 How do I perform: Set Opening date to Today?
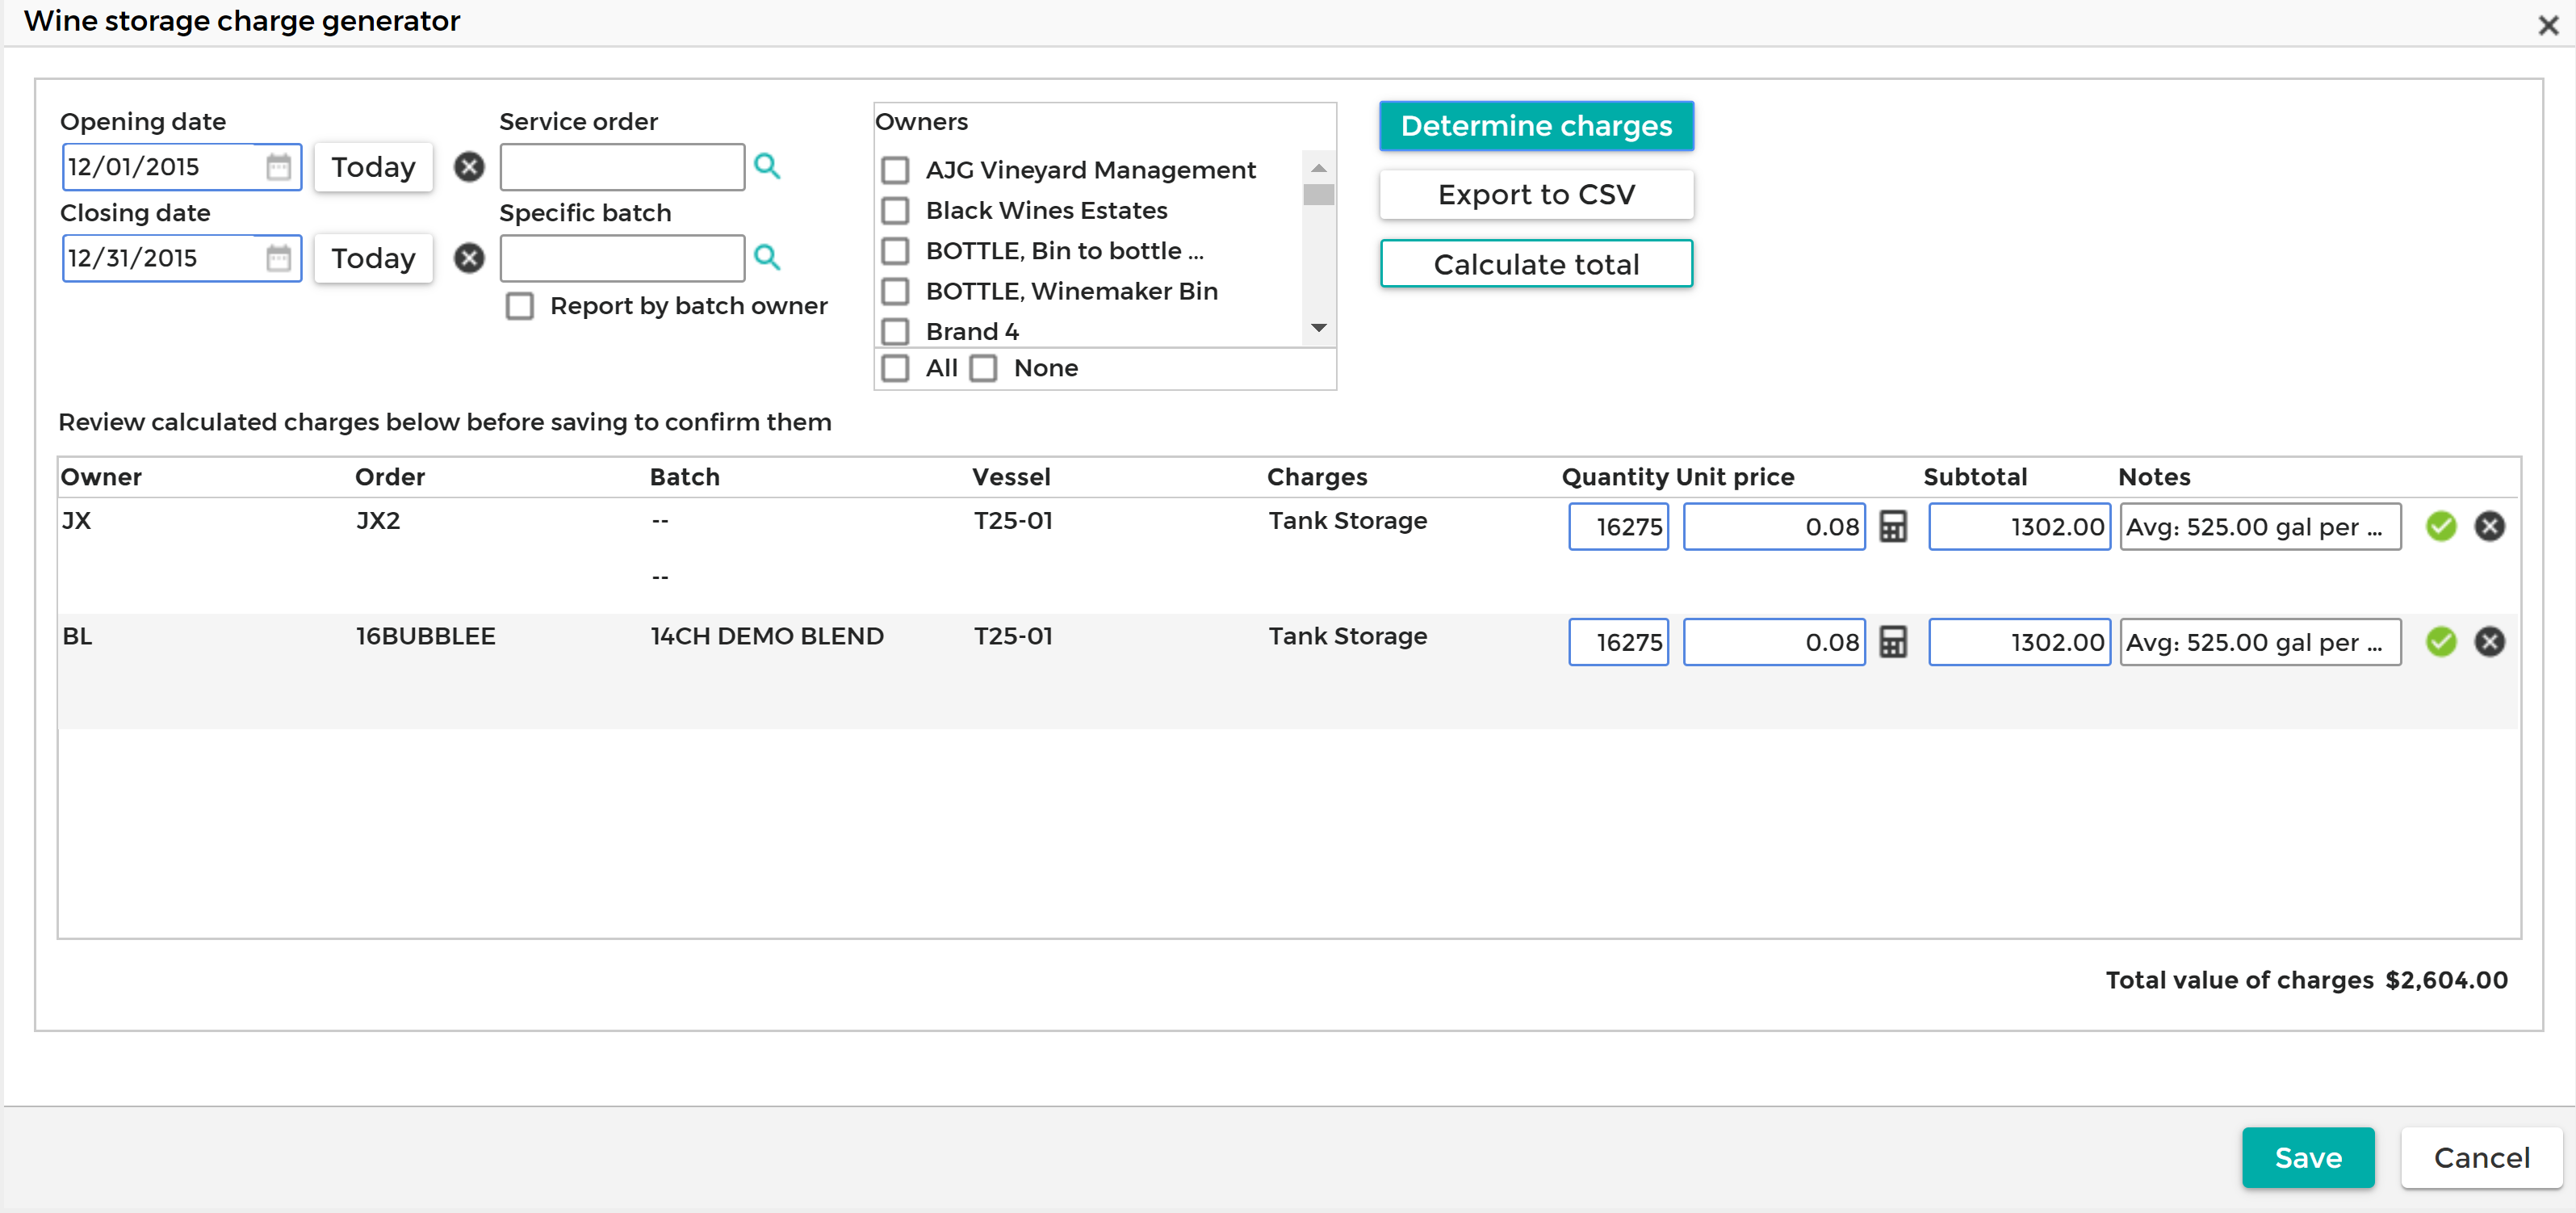tap(373, 167)
